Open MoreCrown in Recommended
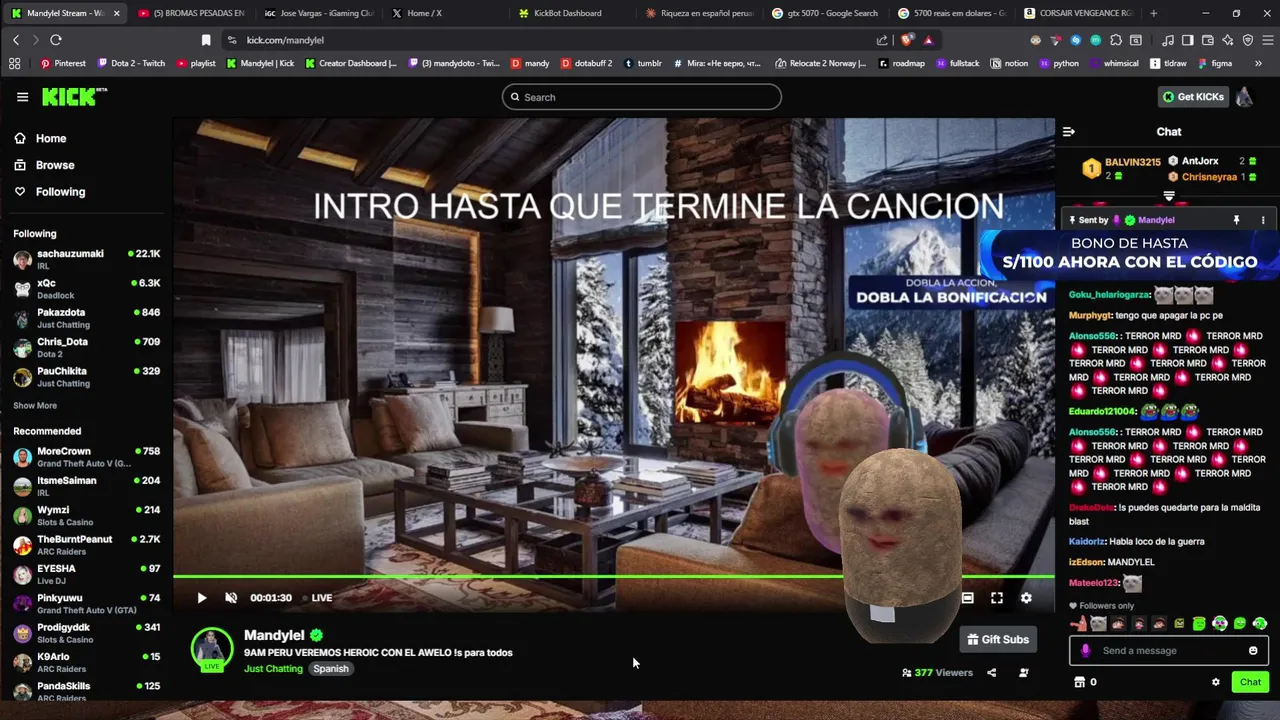1280x720 pixels. point(86,457)
